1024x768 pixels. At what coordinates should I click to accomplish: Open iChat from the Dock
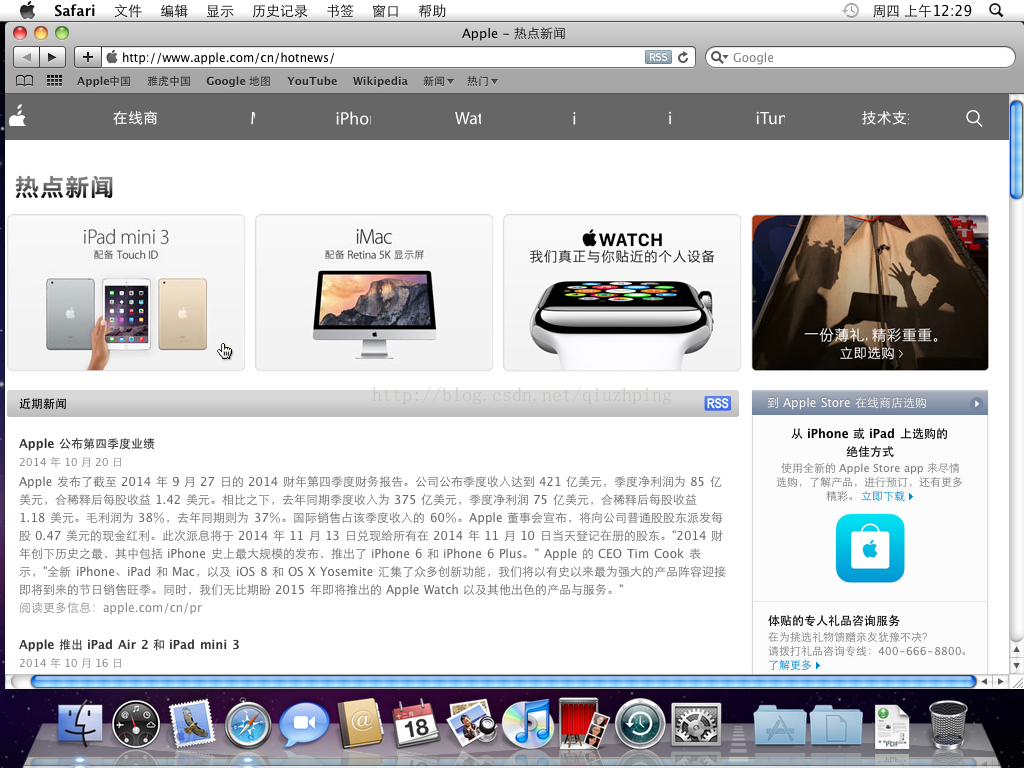pyautogui.click(x=304, y=724)
